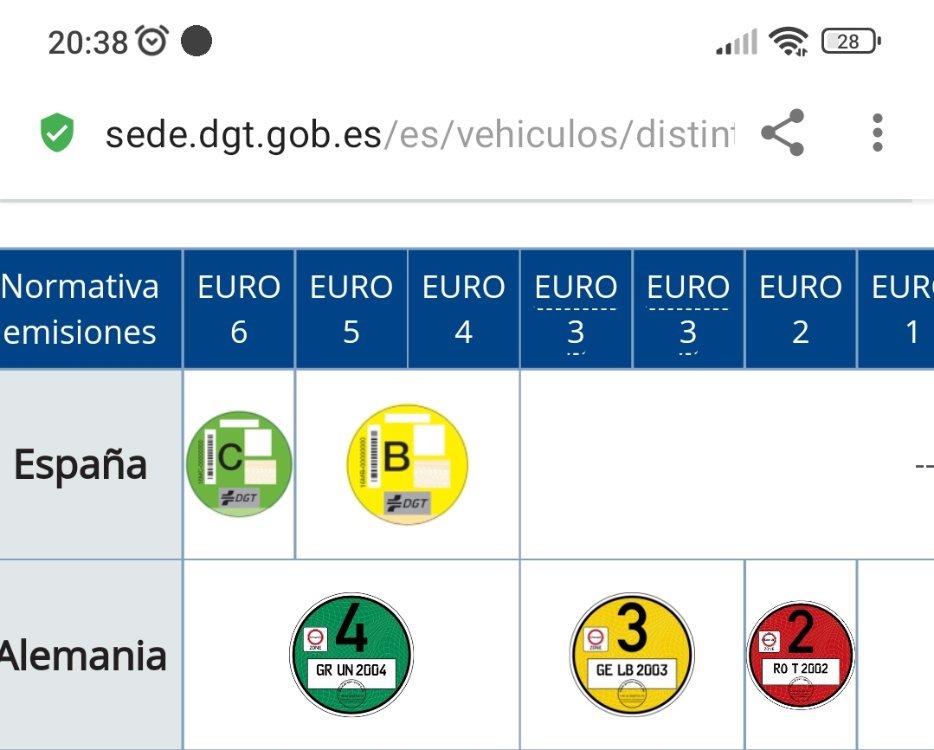The image size is (934, 750).
Task: Select the EURO 6 column header
Action: [239, 309]
